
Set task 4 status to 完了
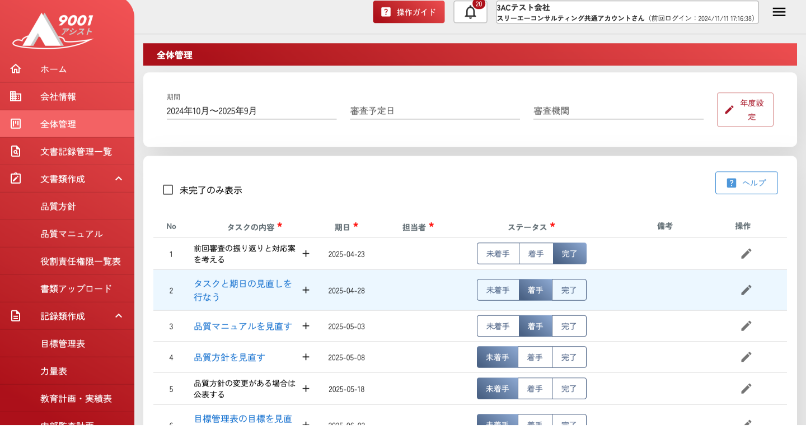(x=569, y=357)
